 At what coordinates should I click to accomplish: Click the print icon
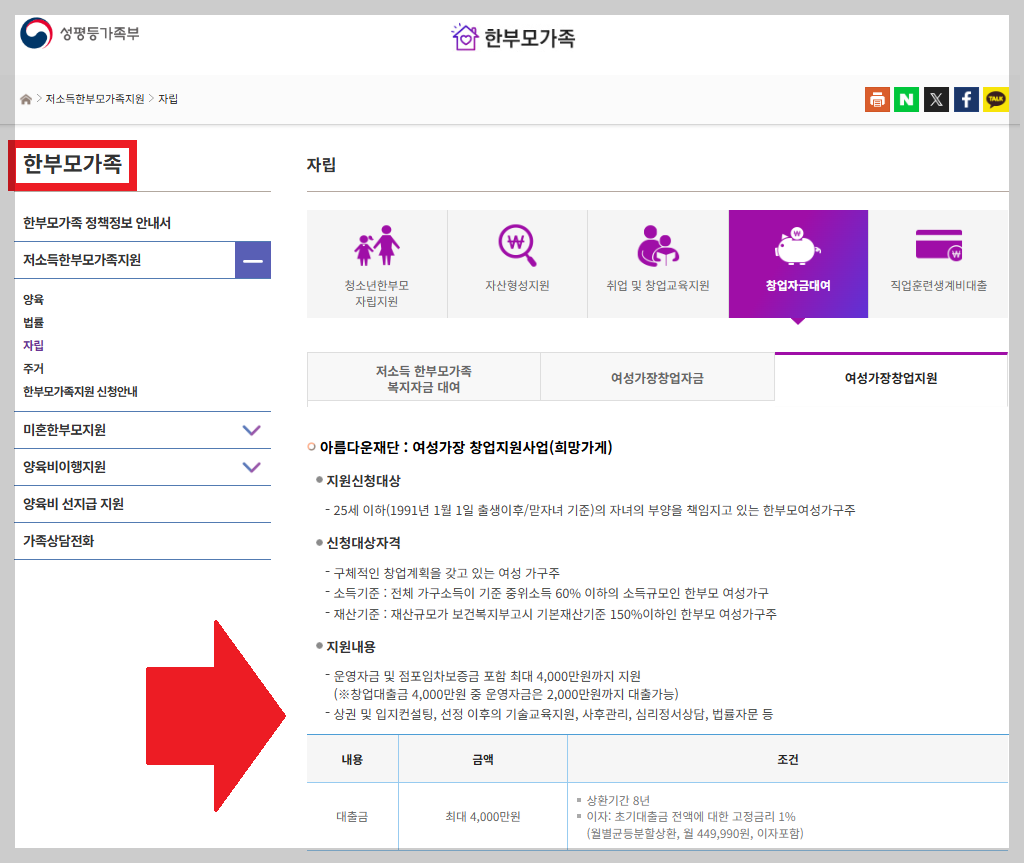click(877, 99)
